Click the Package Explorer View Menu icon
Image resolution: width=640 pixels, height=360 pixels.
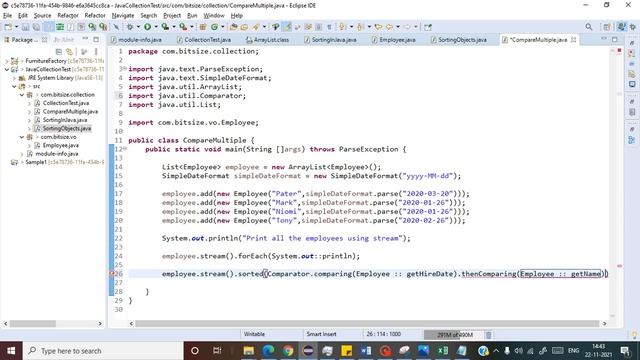pyautogui.click(x=96, y=51)
